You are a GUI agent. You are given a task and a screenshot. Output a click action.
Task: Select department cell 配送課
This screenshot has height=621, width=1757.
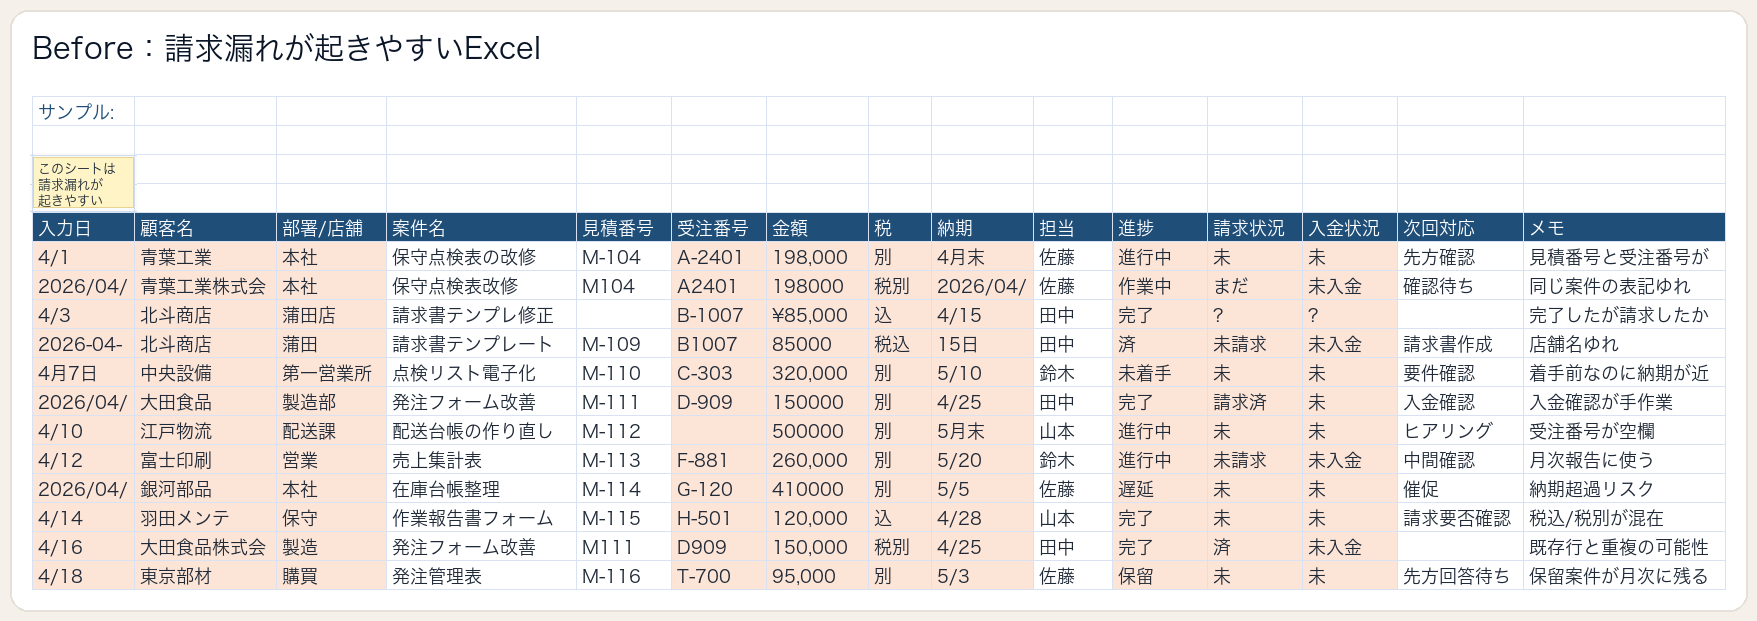point(331,431)
